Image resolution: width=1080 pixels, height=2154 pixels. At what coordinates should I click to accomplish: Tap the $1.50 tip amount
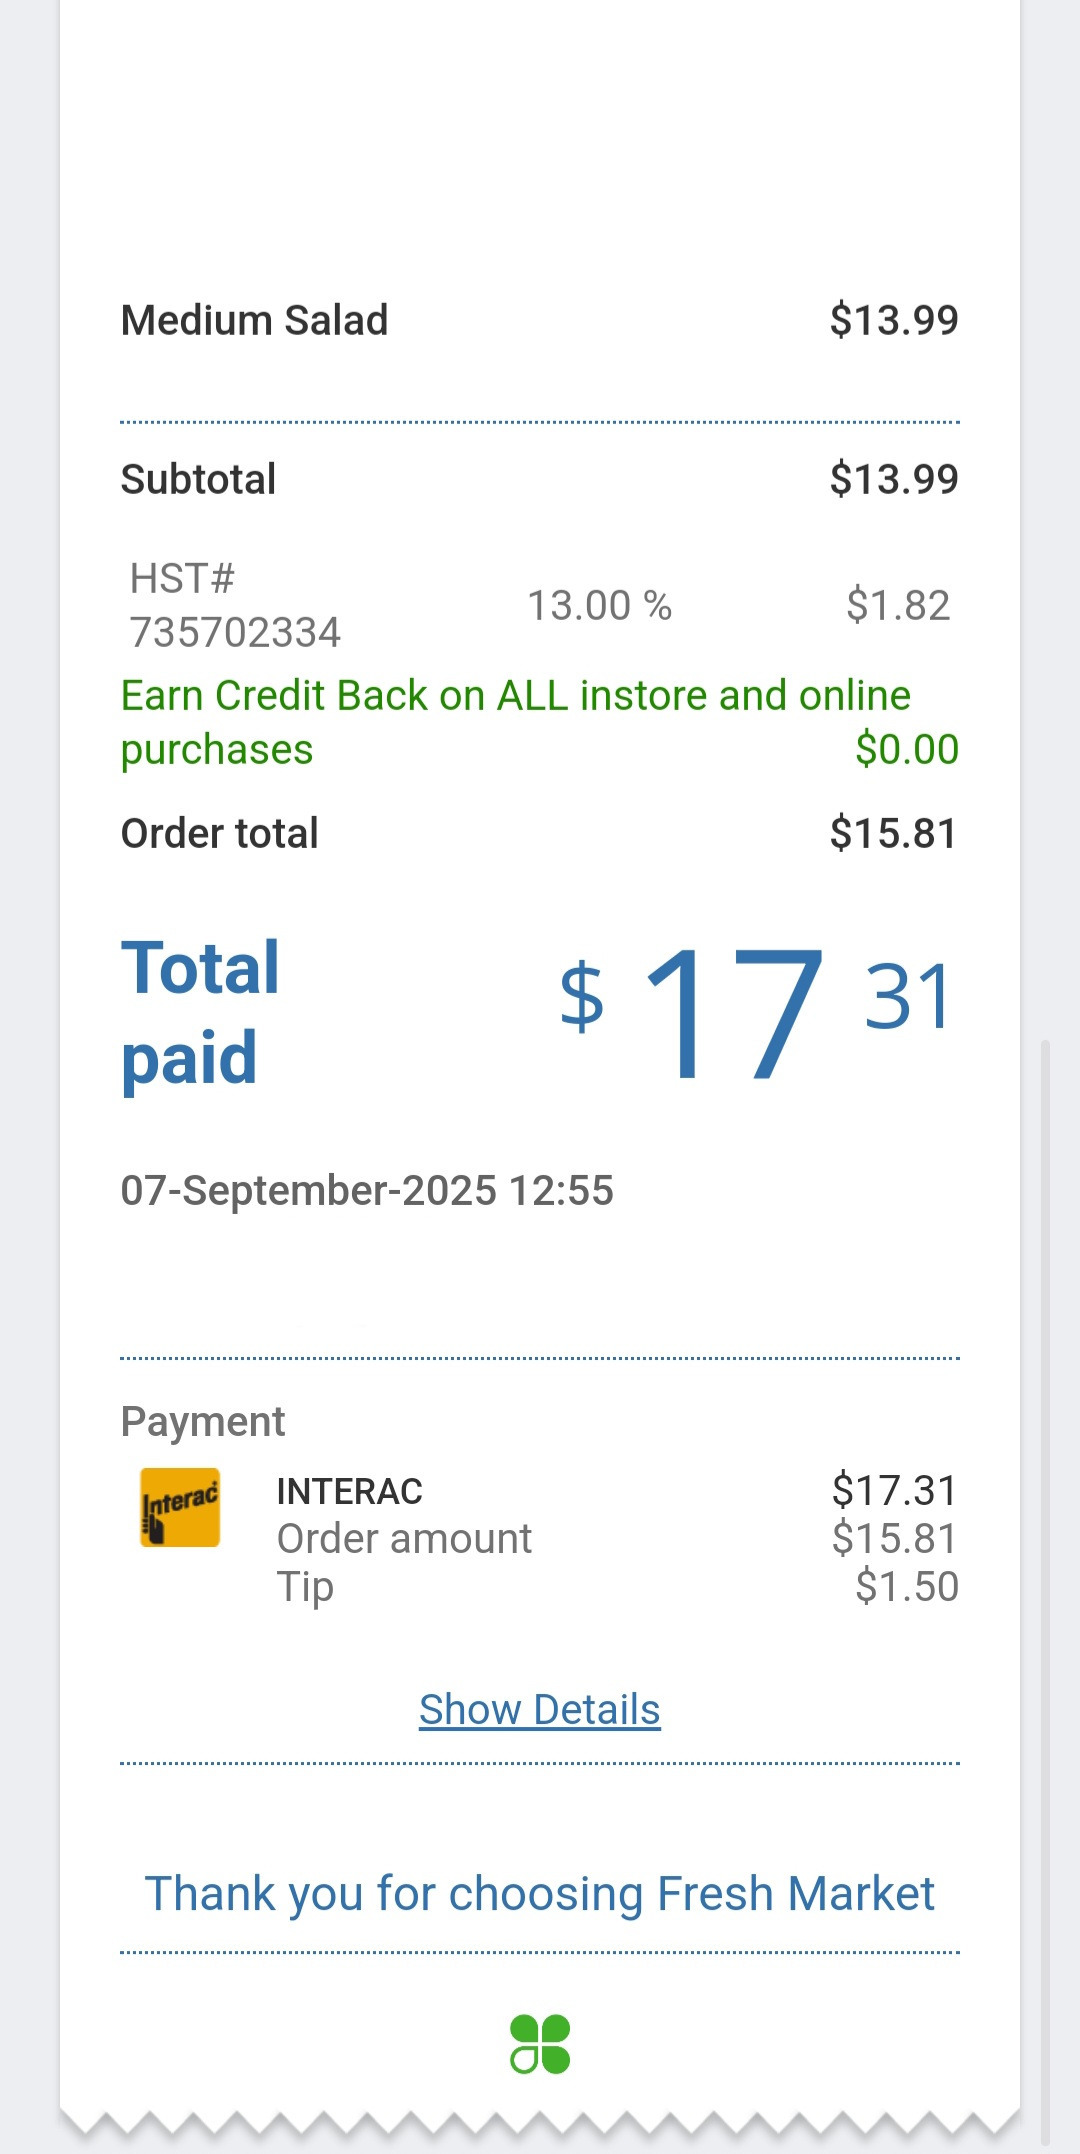tap(906, 1587)
